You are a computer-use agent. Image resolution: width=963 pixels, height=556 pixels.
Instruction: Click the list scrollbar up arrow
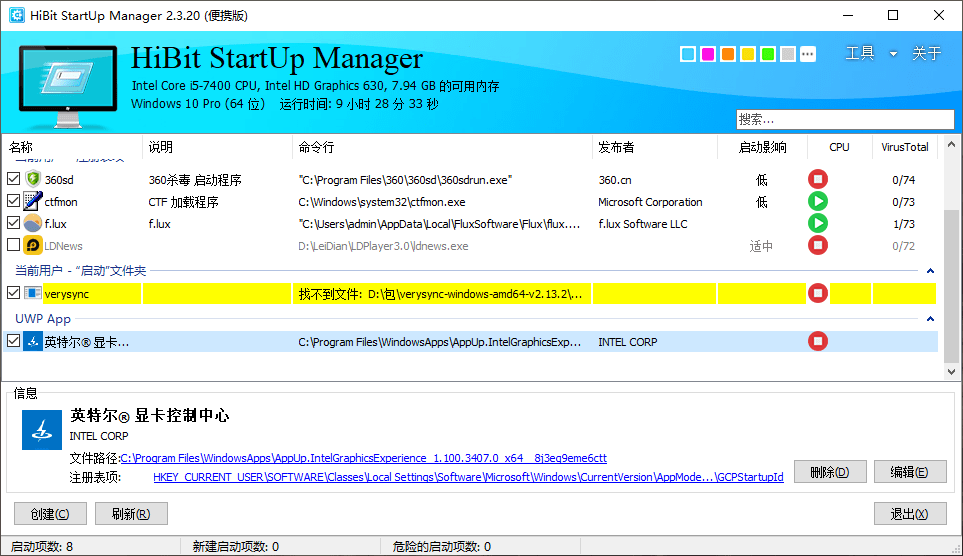coord(951,145)
